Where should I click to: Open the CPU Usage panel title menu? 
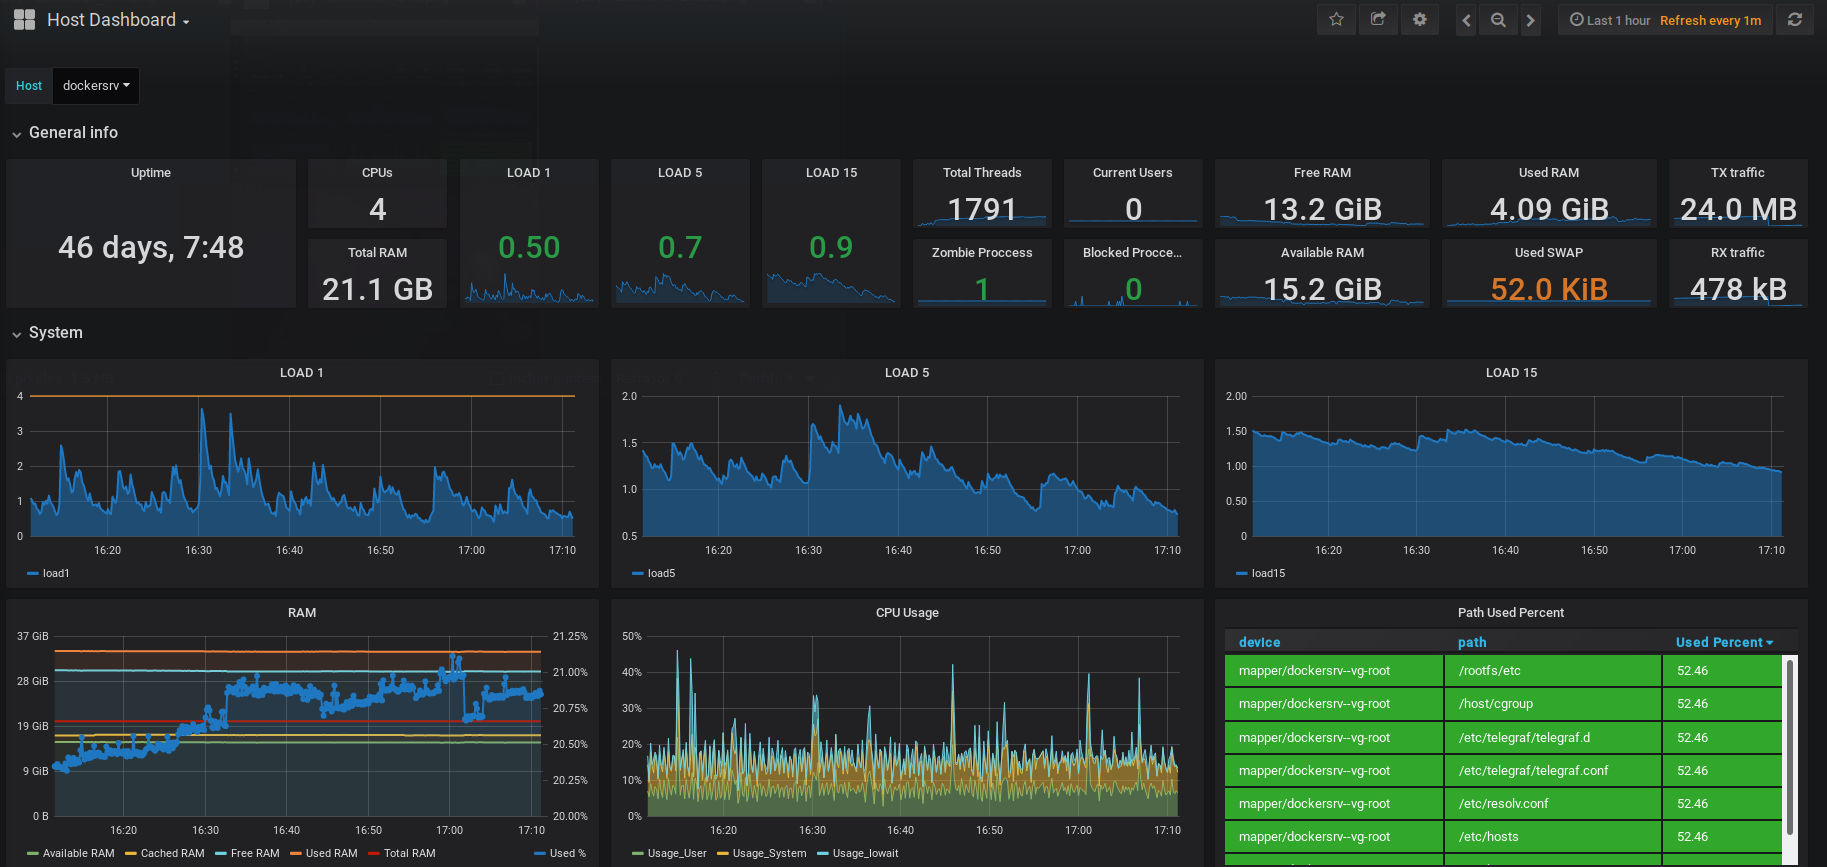[x=907, y=613]
